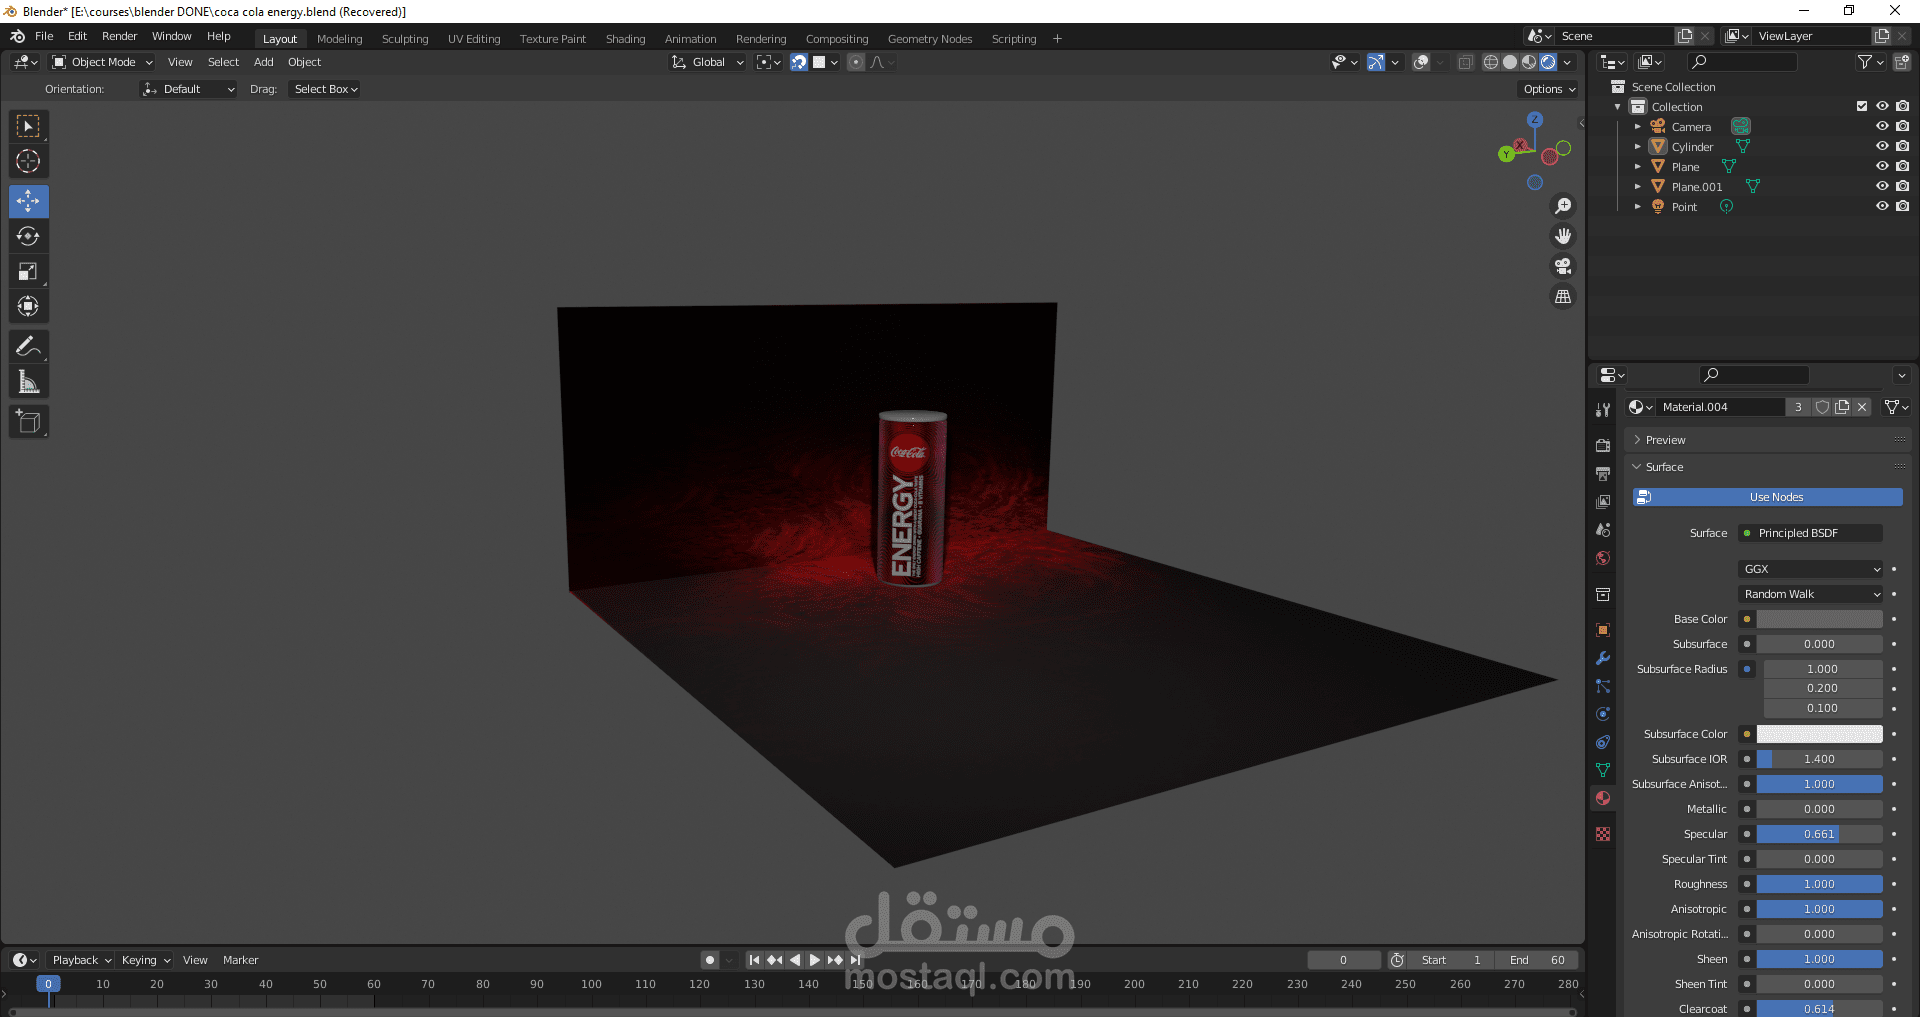Image resolution: width=1920 pixels, height=1017 pixels.
Task: Click the Subsurface Color swatch
Action: (1819, 734)
